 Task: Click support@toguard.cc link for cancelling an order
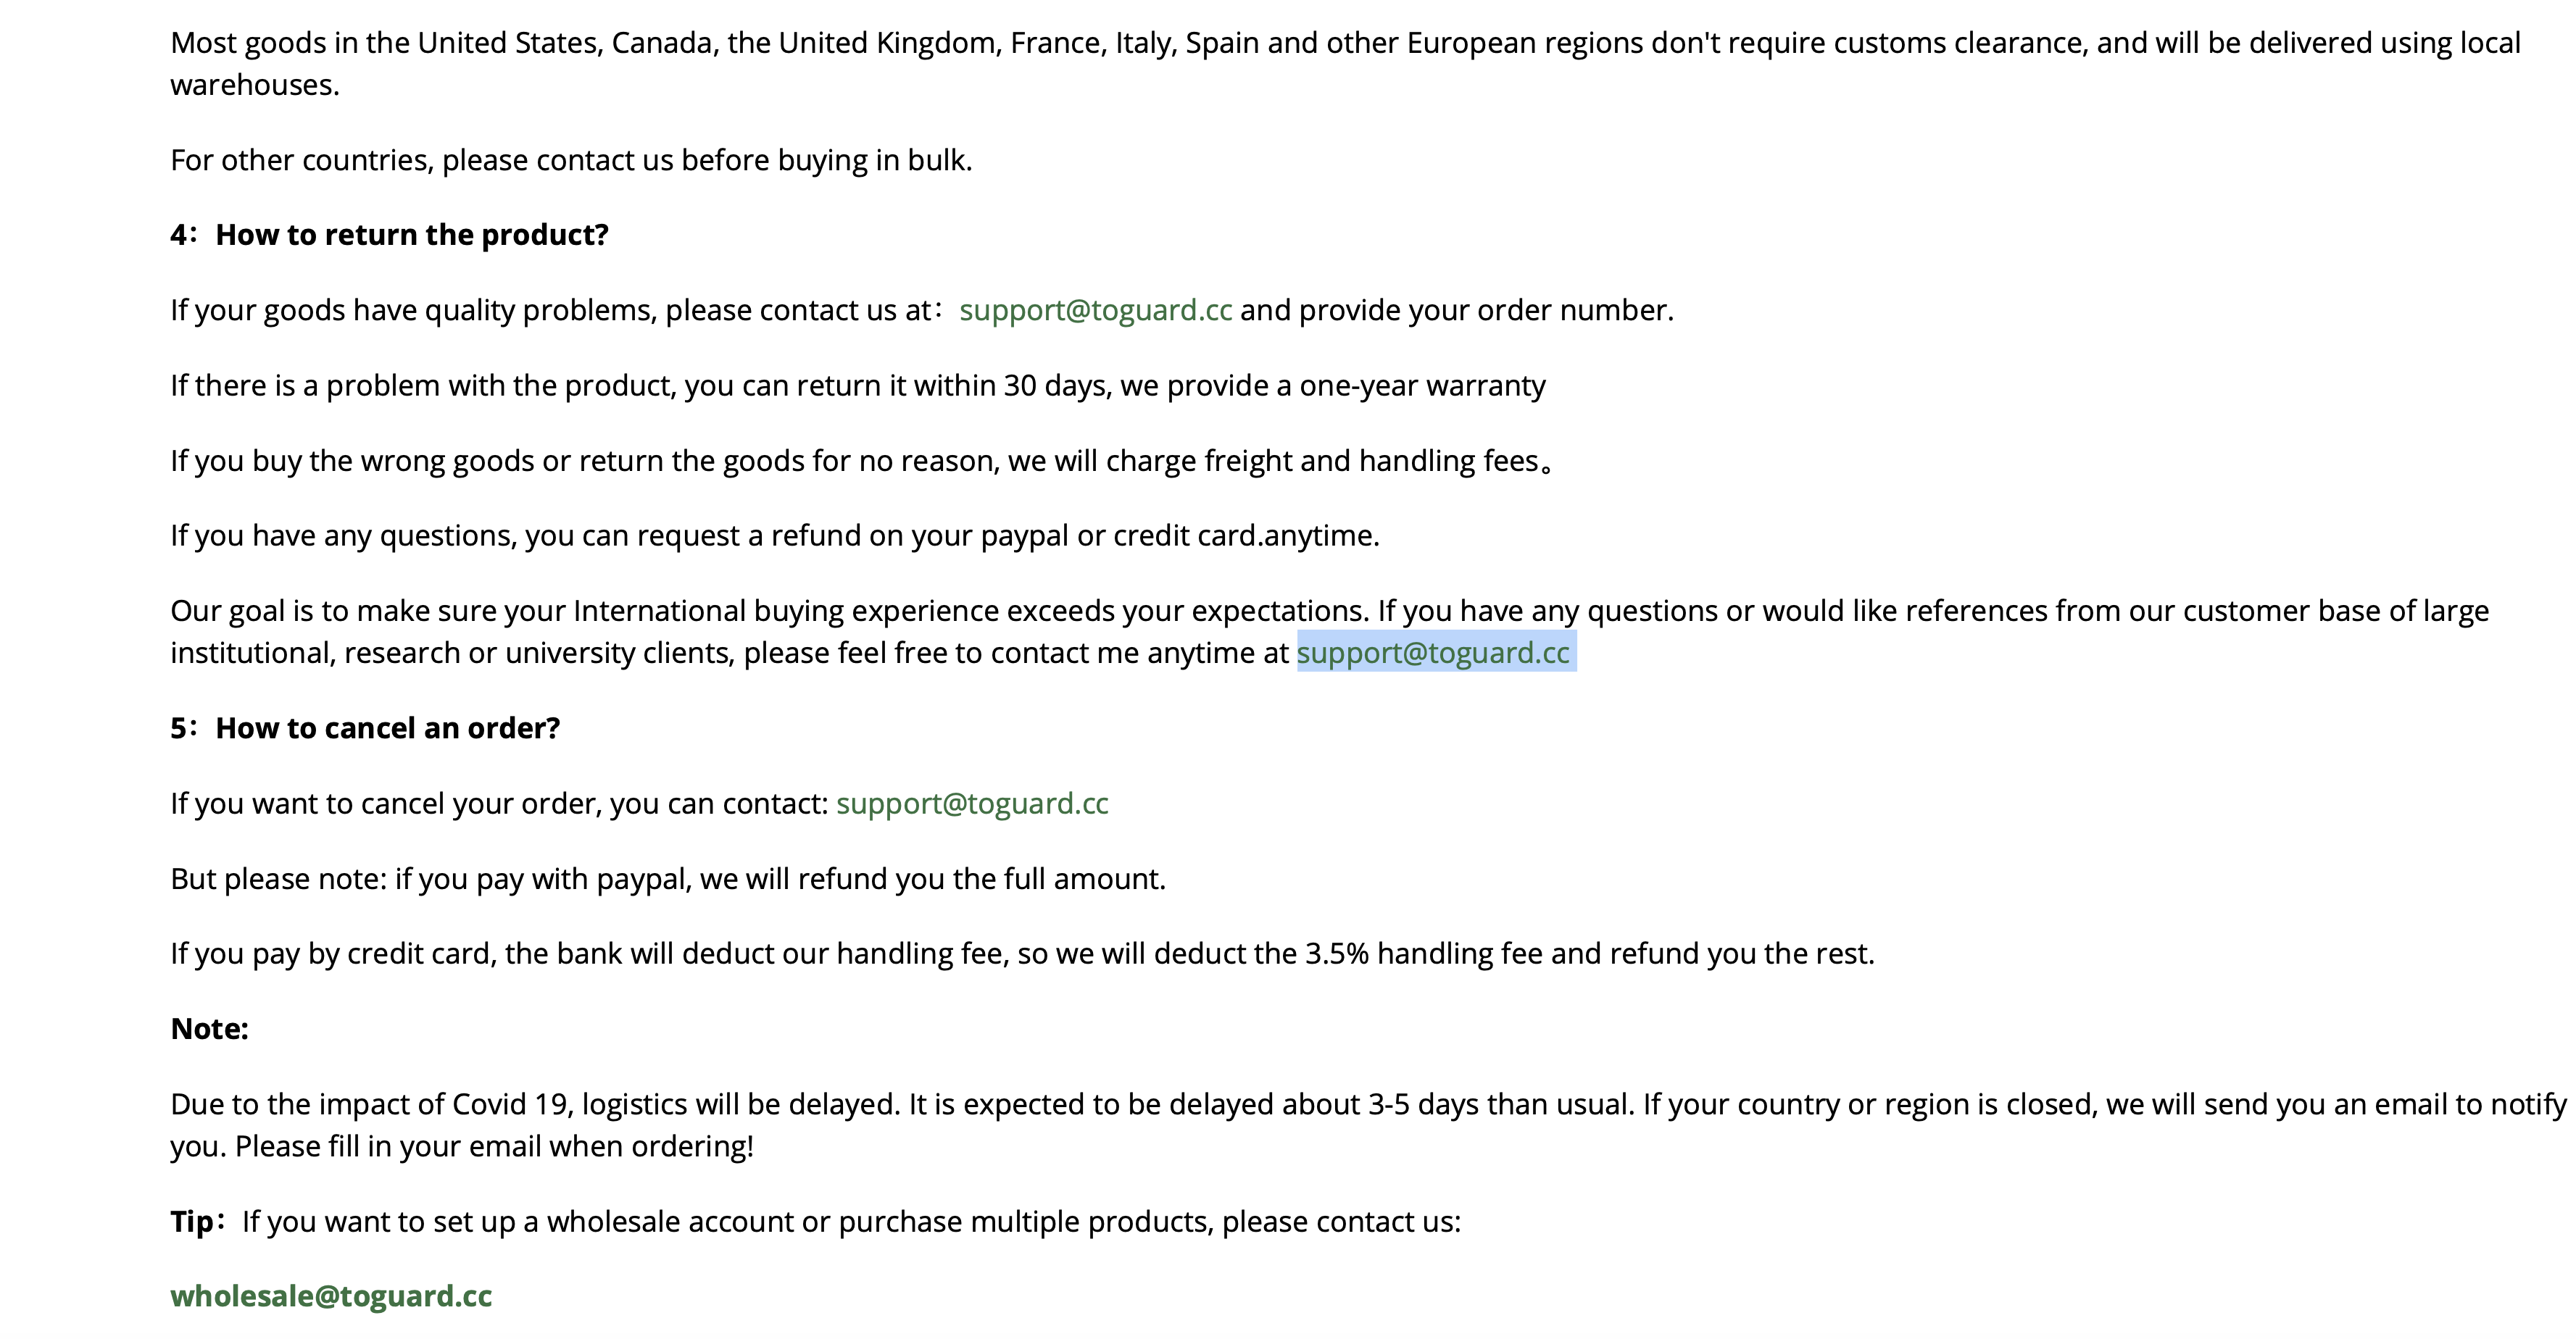pos(972,803)
